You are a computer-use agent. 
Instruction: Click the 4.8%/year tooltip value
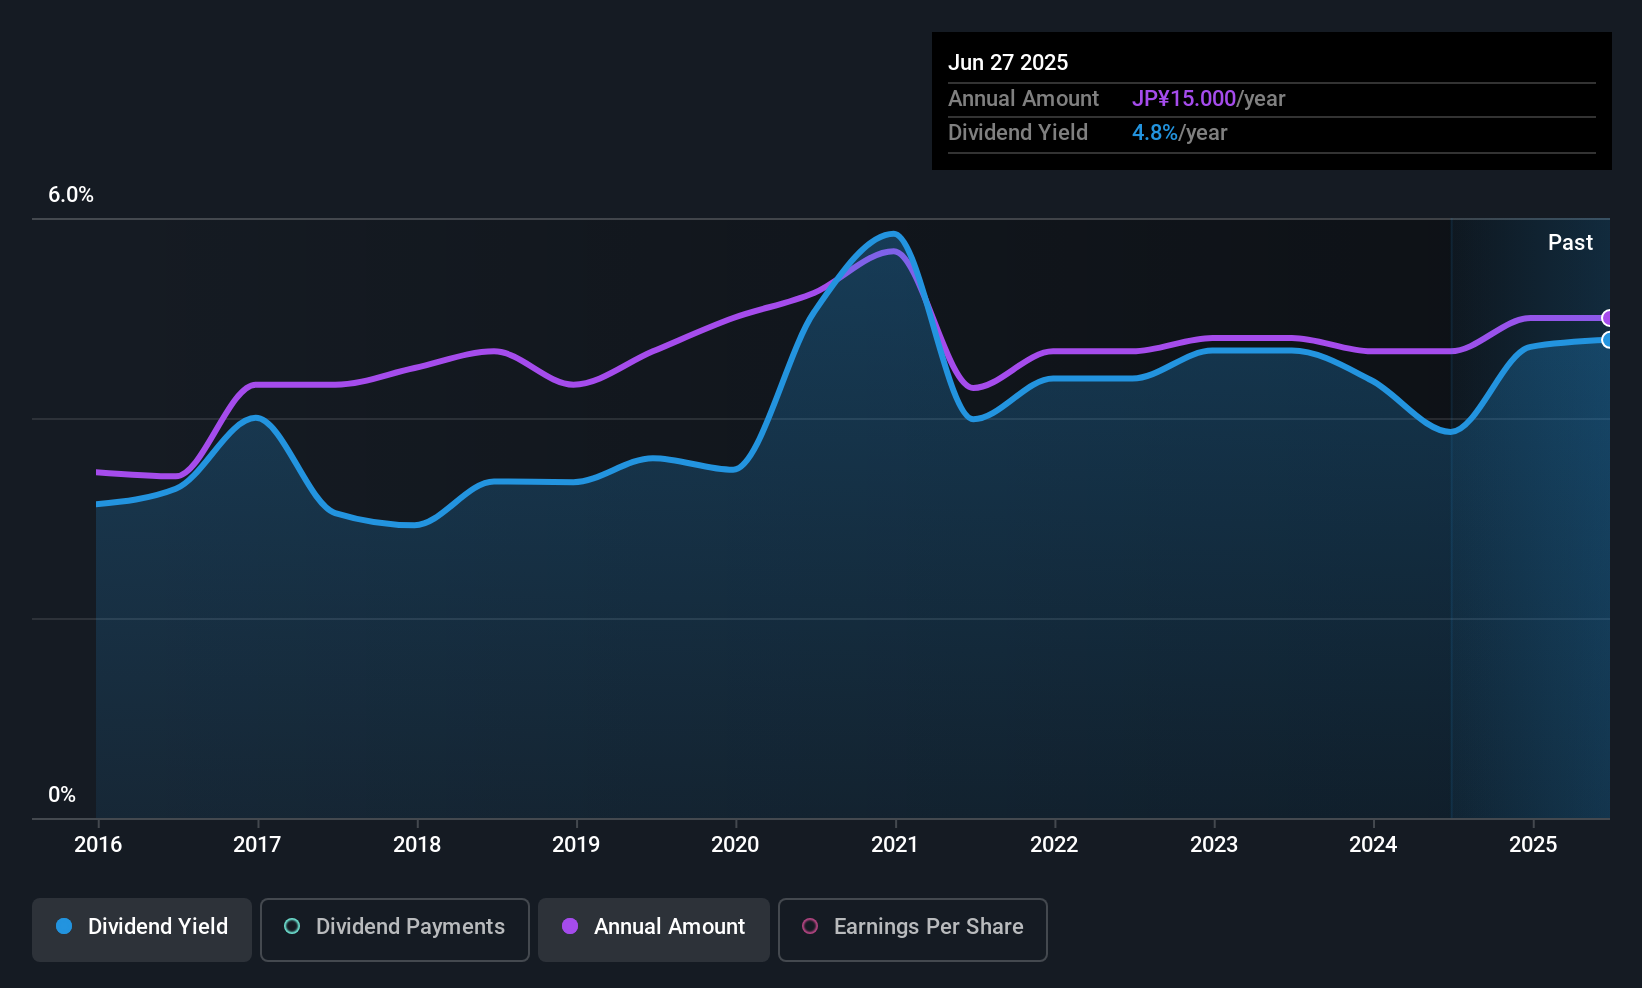(x=1179, y=133)
